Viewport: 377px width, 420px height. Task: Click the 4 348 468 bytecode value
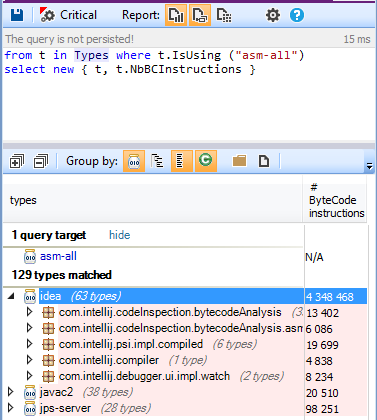[x=330, y=297]
